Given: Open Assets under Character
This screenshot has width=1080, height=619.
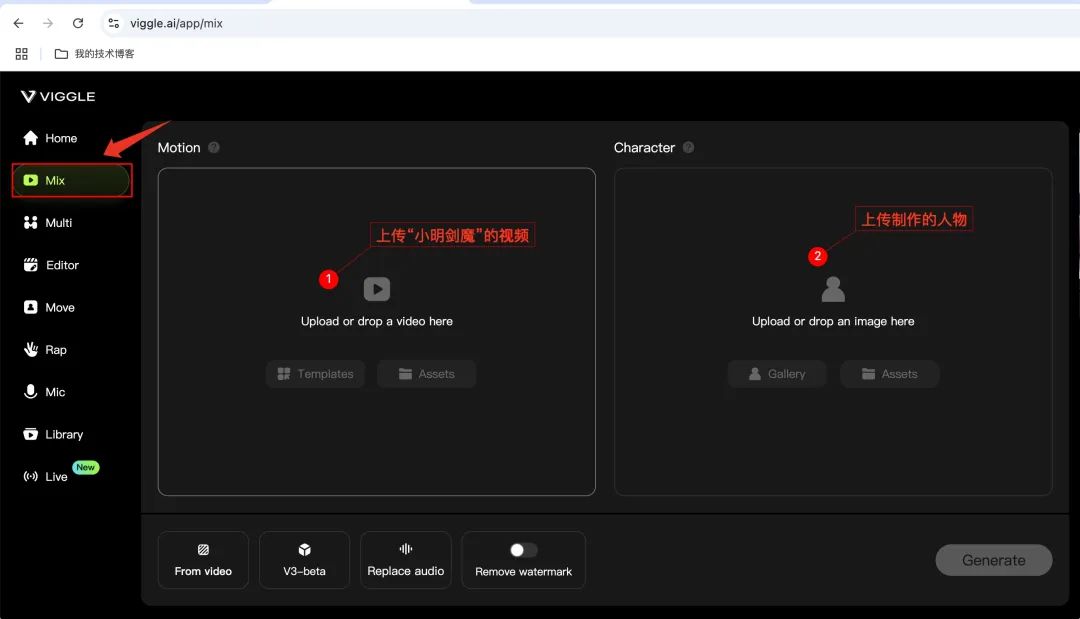Looking at the screenshot, I should (x=889, y=374).
